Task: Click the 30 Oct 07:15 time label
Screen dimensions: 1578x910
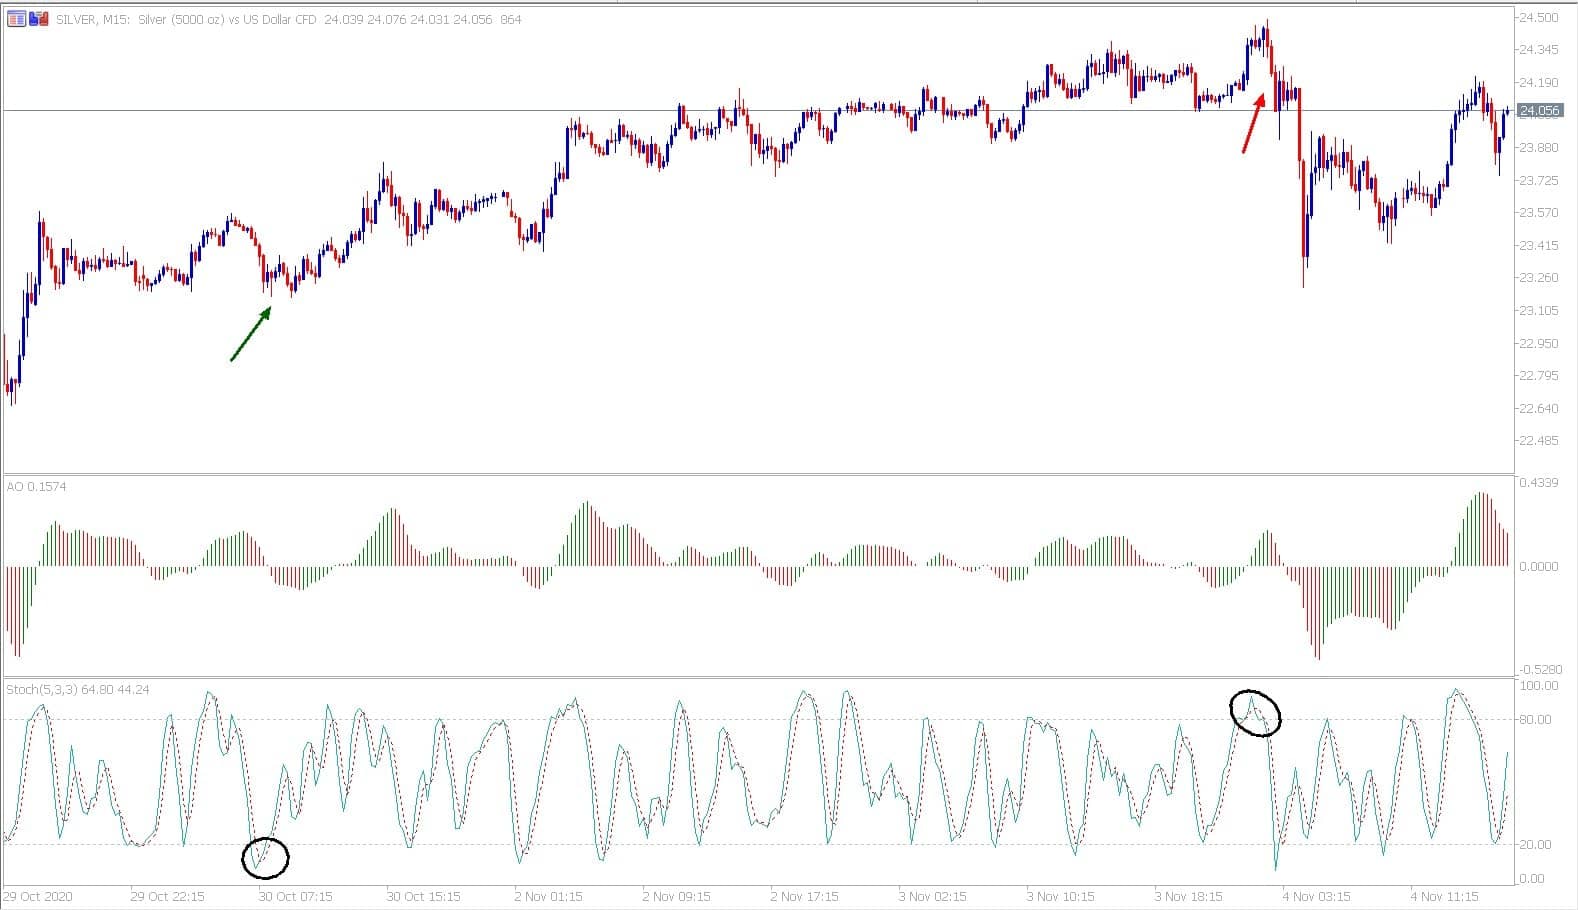Action: (296, 896)
